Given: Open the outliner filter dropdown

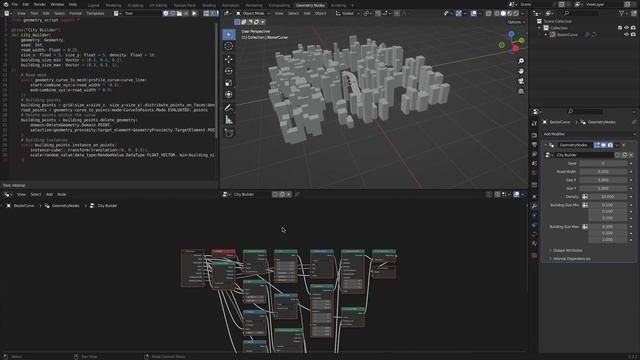Looking at the screenshot, I should 623,13.
